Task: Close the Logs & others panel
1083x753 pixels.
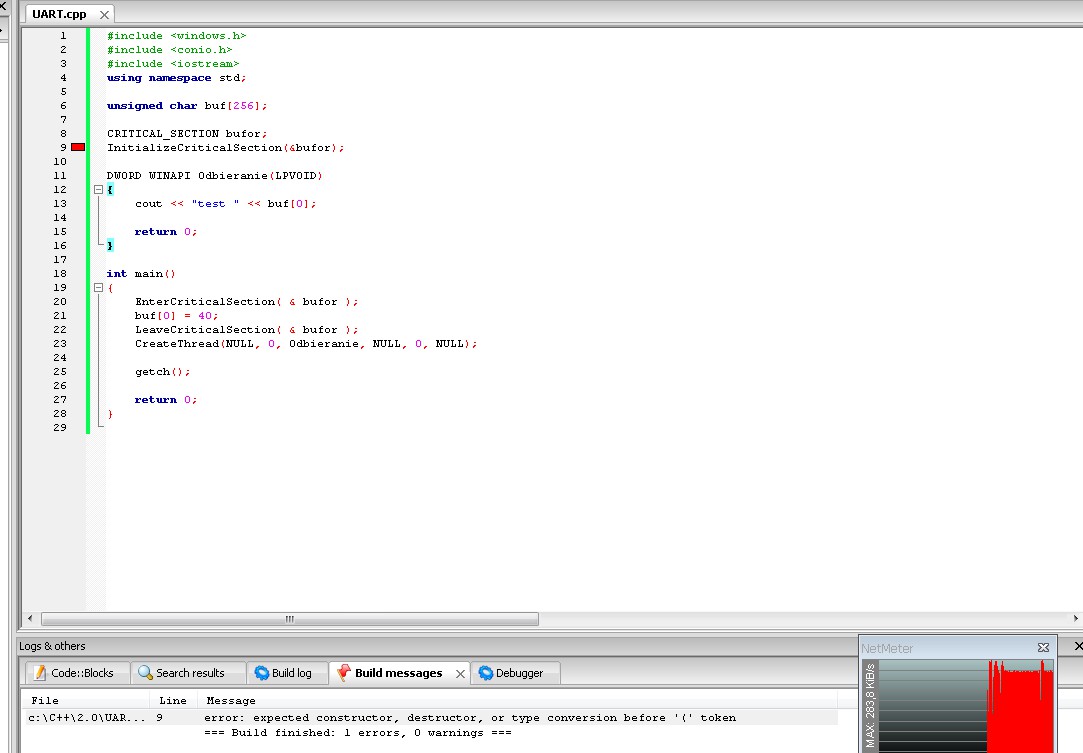Action: coord(1078,646)
